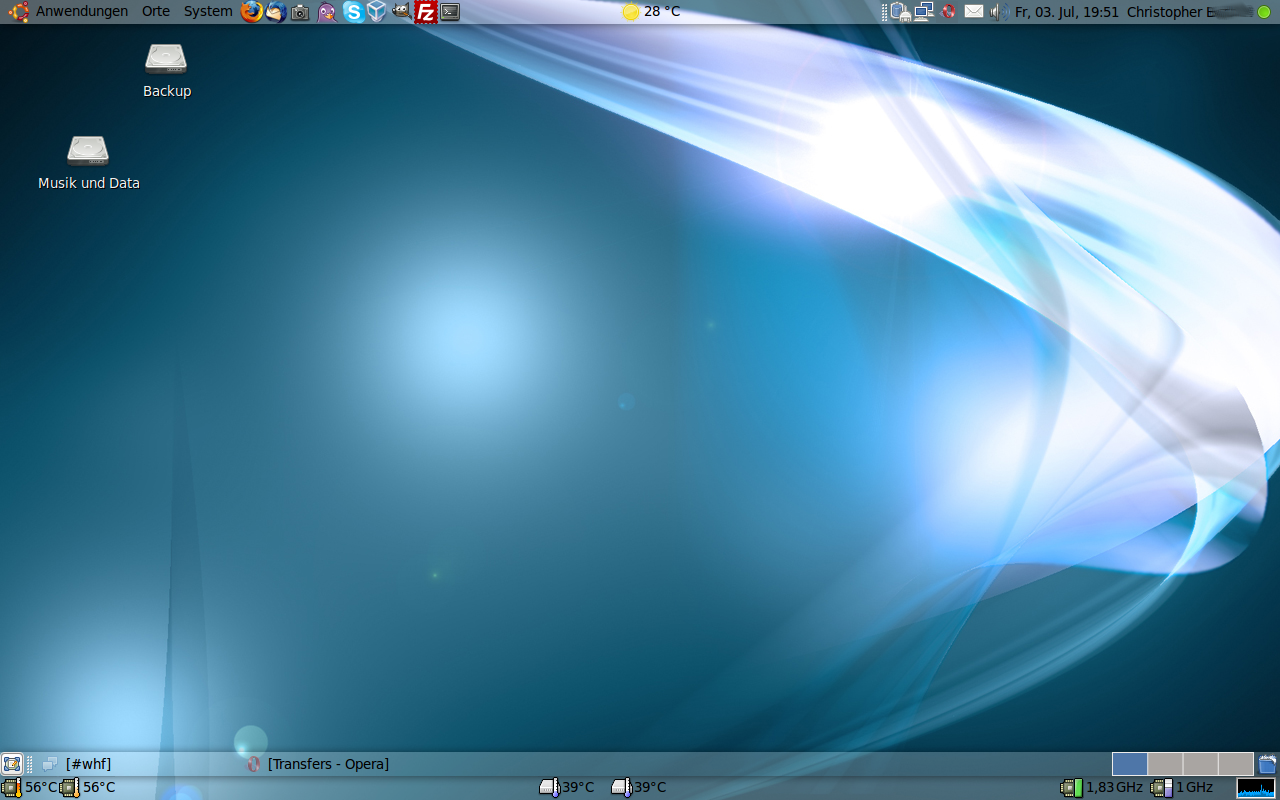1280x800 pixels.
Task: Restore the Transfers - Opera window
Action: (x=328, y=764)
